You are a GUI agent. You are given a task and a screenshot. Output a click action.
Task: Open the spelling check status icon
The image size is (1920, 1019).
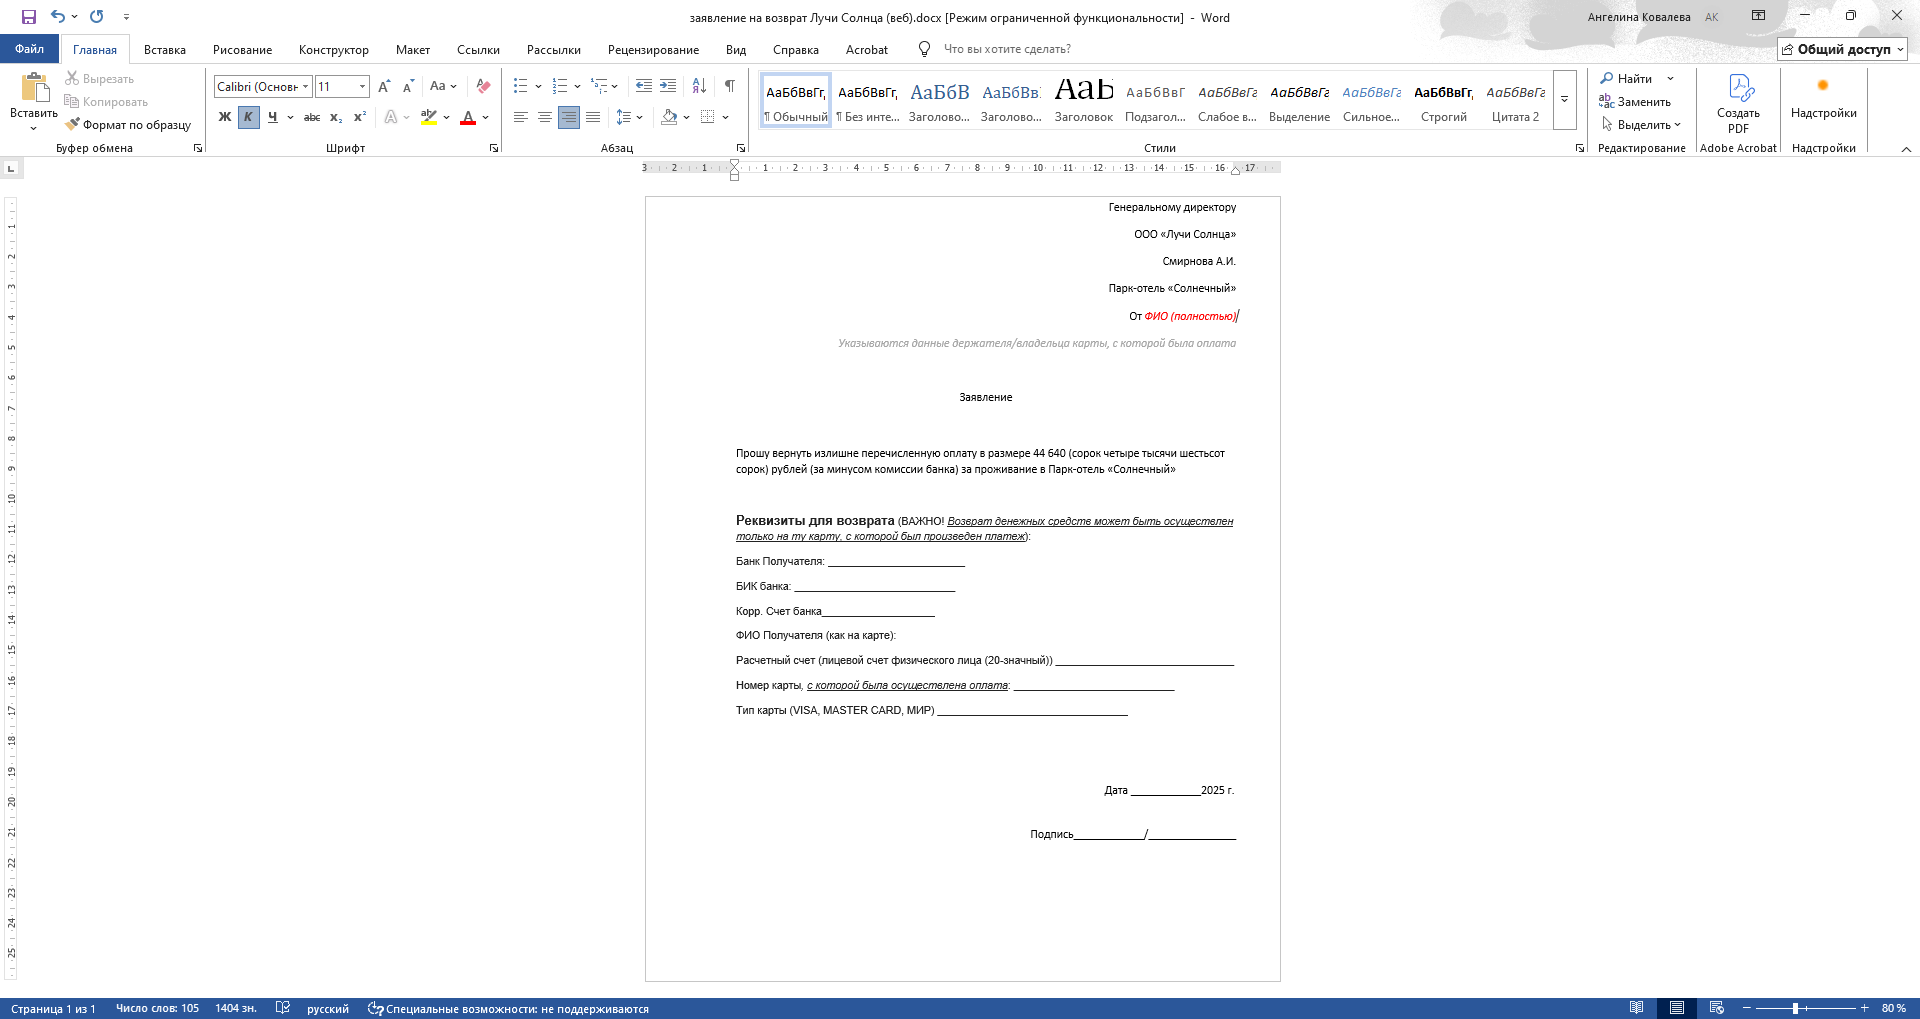click(x=283, y=1008)
